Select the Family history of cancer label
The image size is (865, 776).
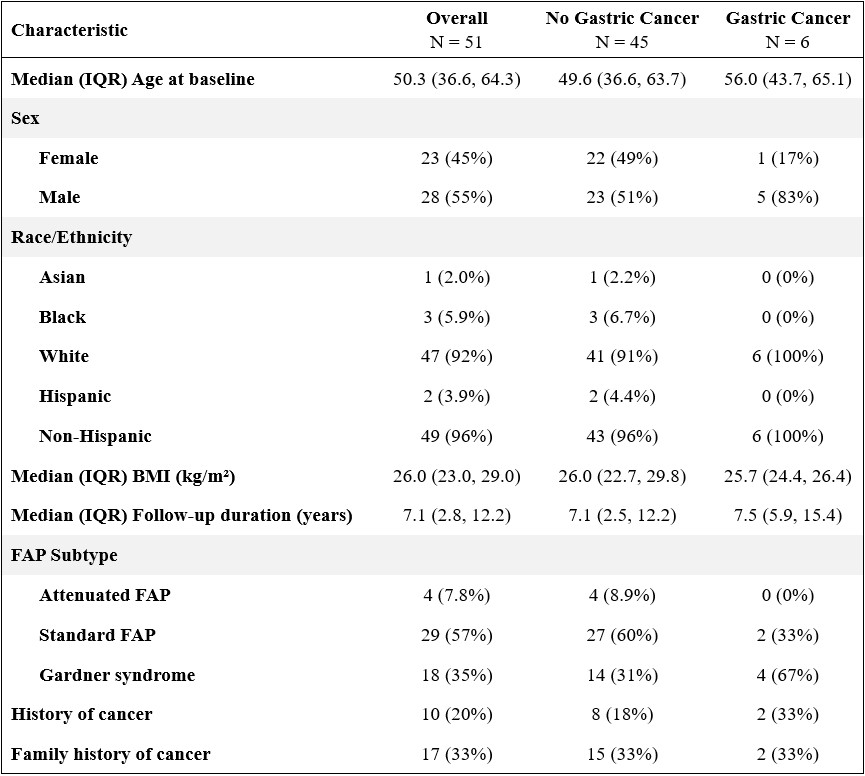tap(111, 755)
